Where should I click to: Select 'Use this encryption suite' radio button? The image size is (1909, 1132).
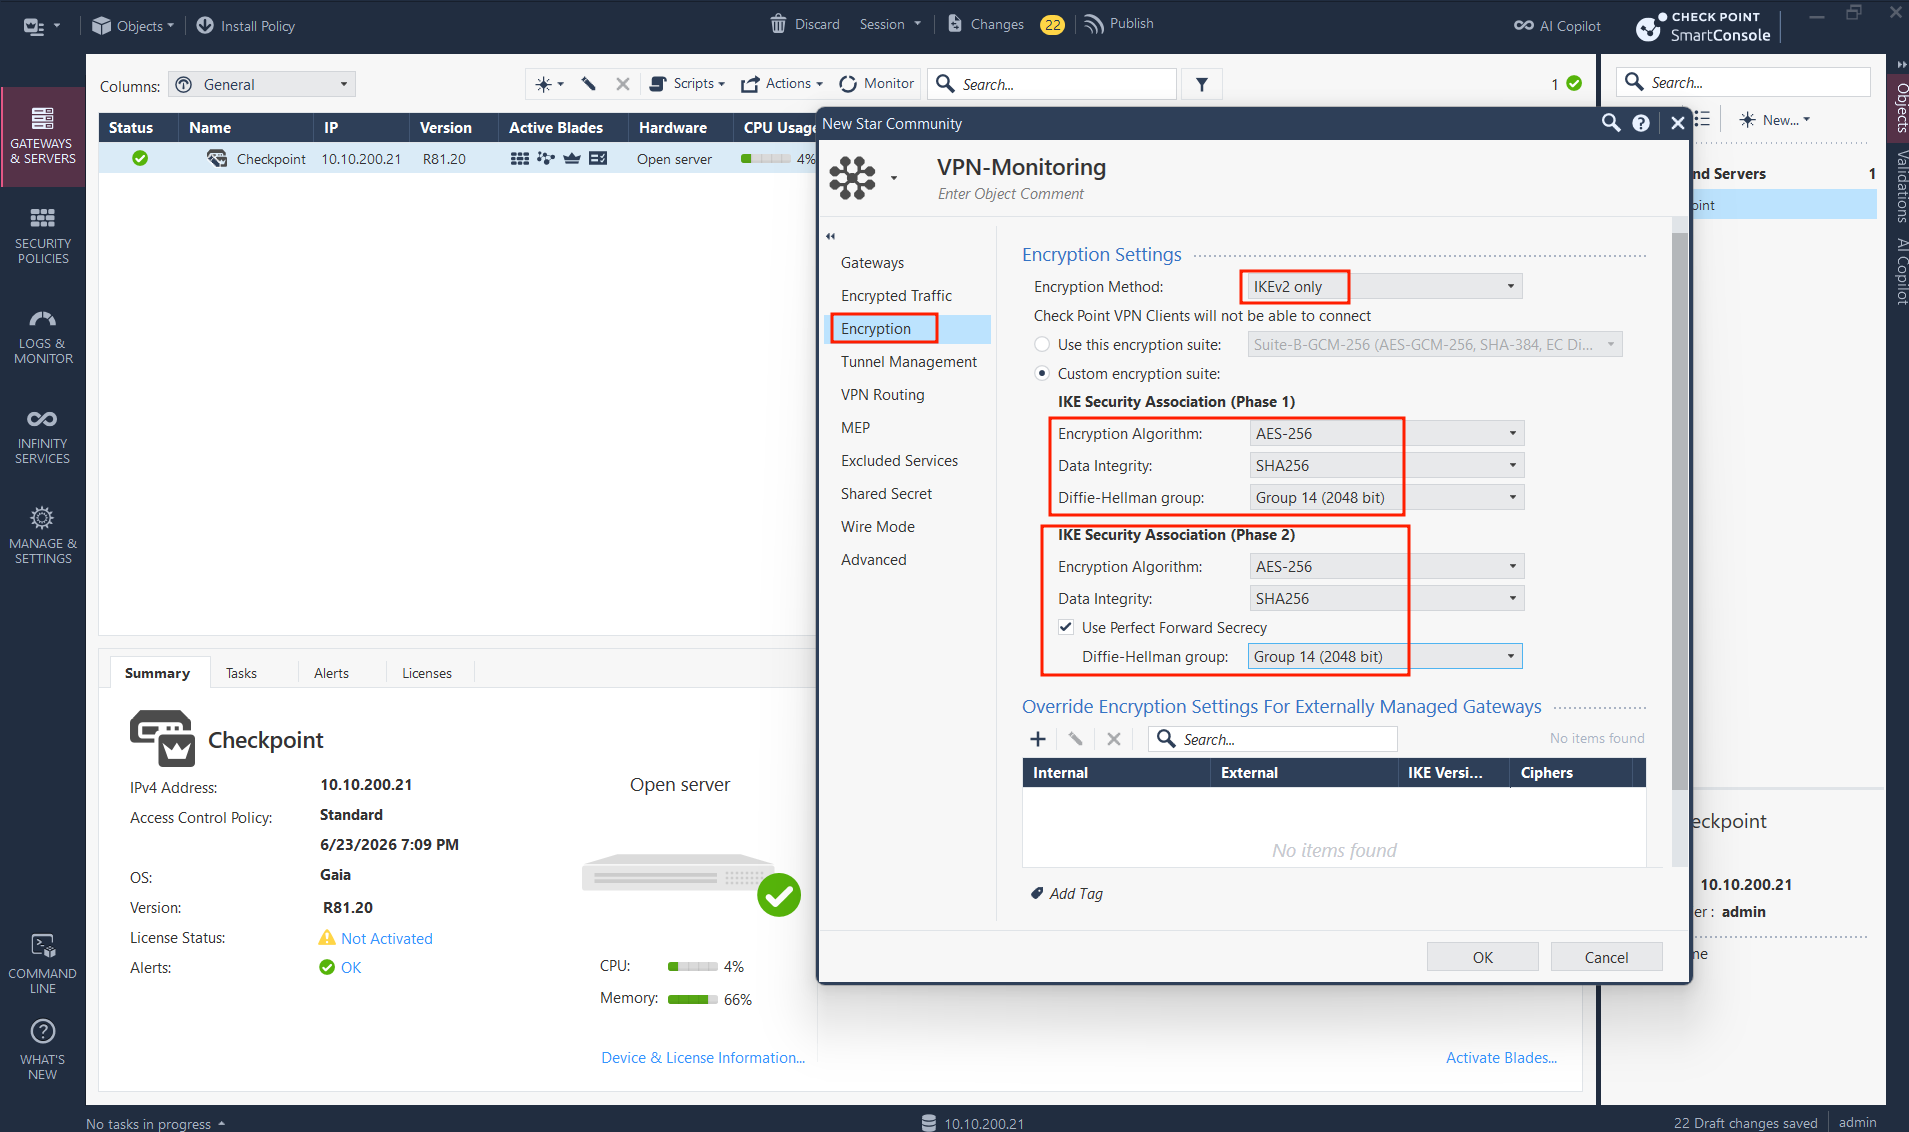[x=1042, y=345]
